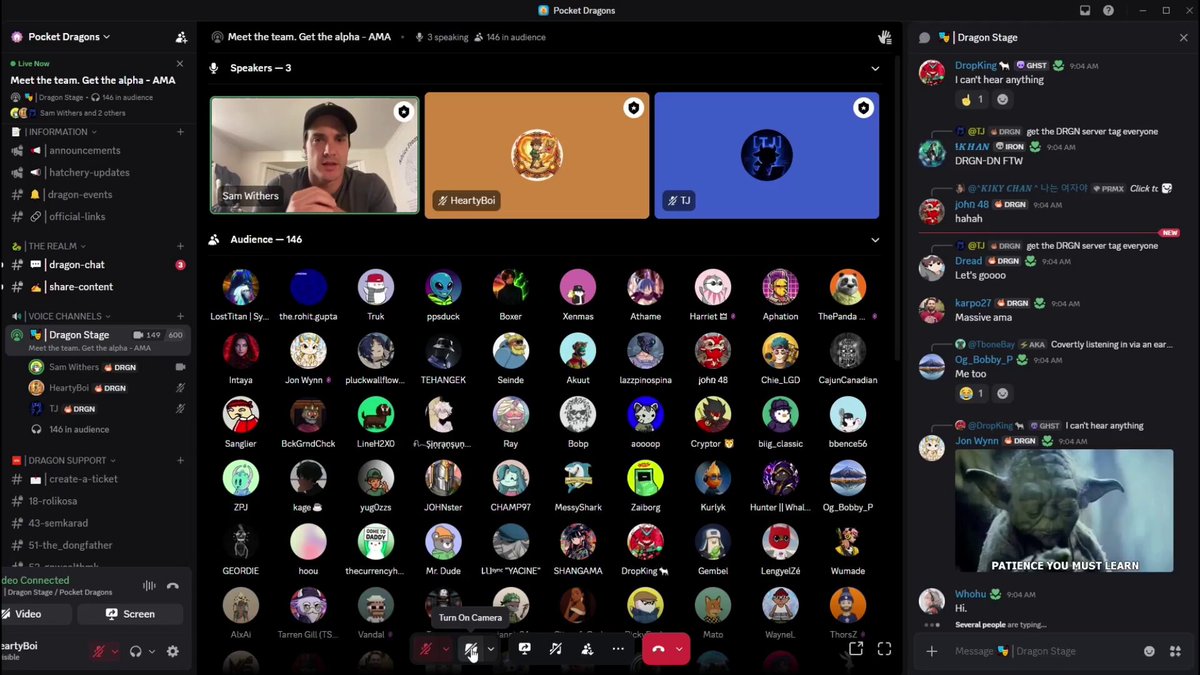
Task: Click TJ speaker tile
Action: pyautogui.click(x=767, y=156)
